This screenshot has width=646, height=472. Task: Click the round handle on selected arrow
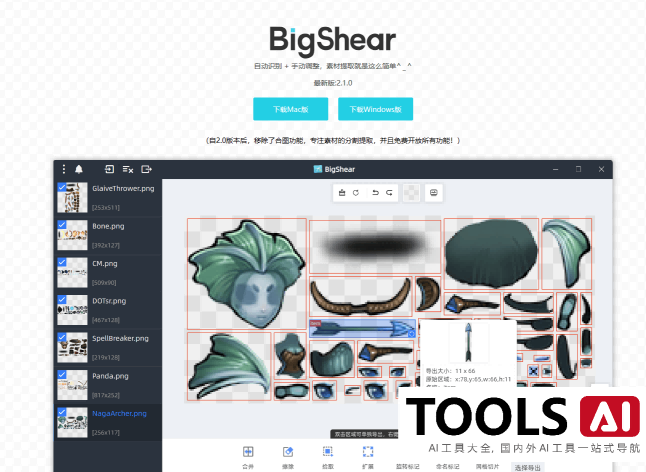(x=411, y=334)
